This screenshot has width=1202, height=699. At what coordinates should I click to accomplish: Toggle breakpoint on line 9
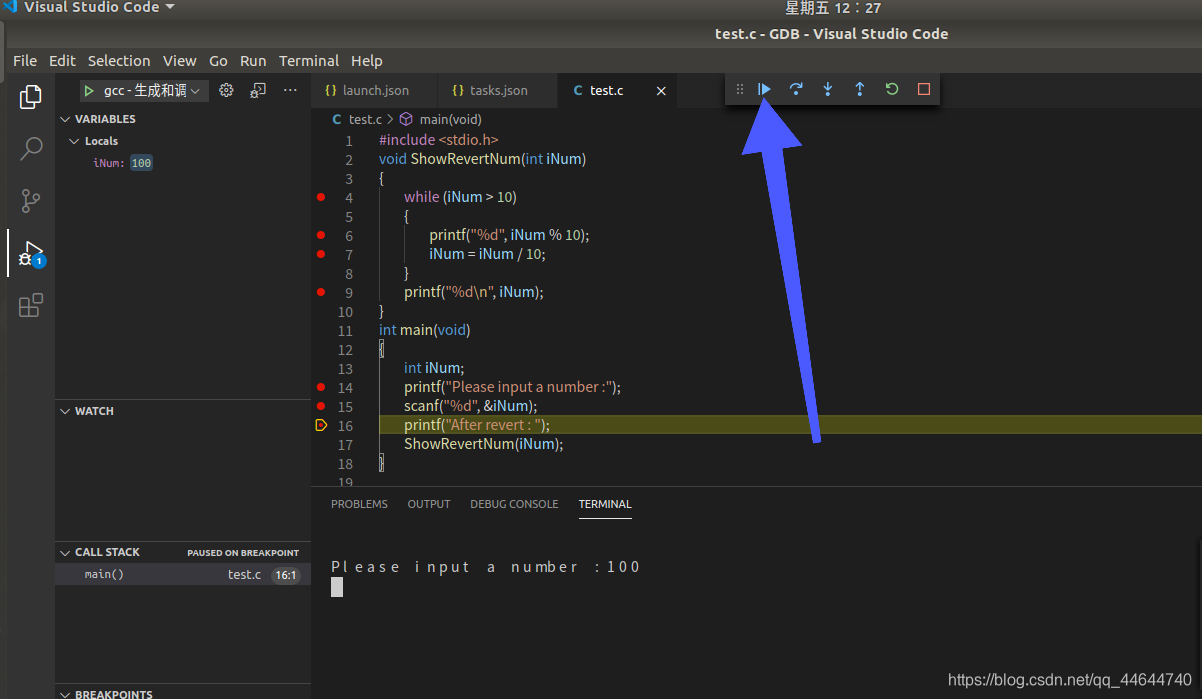pyautogui.click(x=321, y=292)
